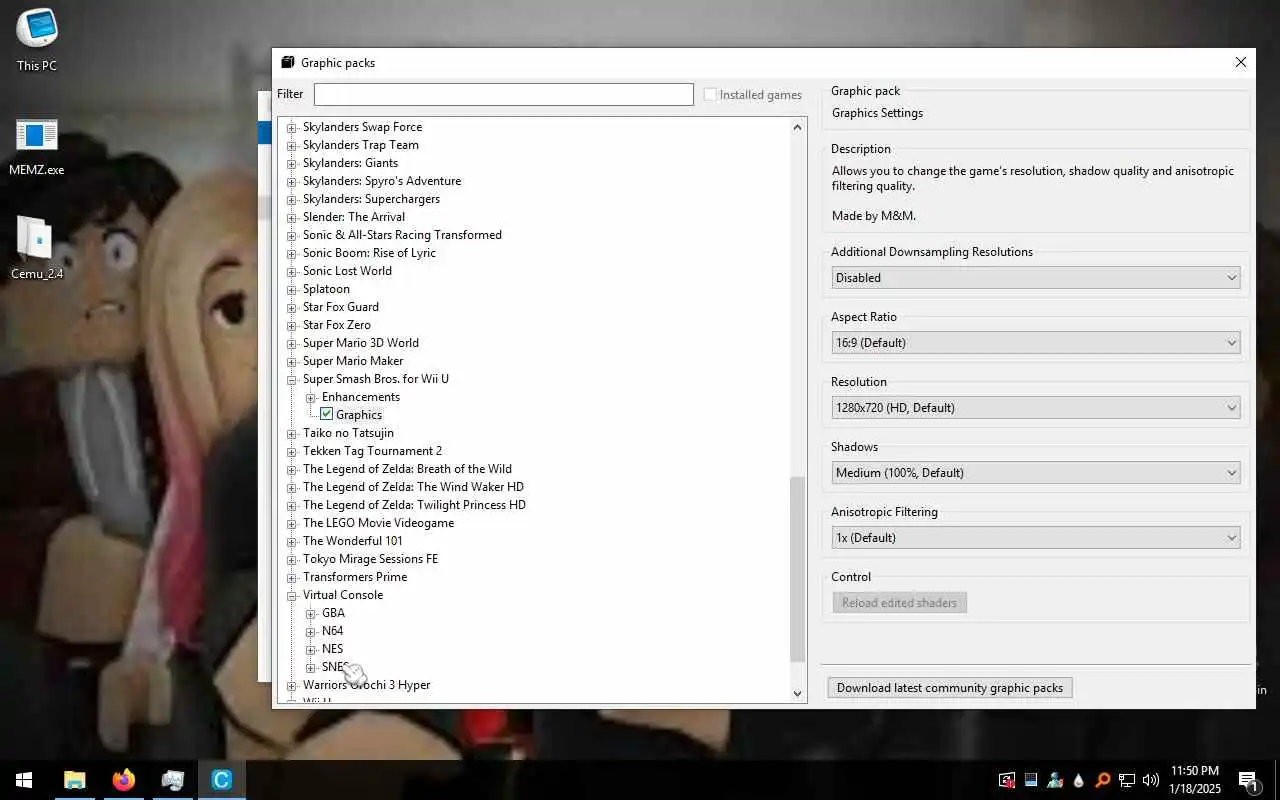The image size is (1280, 800).
Task: Select Star Fox Zero in the tree
Action: [x=336, y=325]
